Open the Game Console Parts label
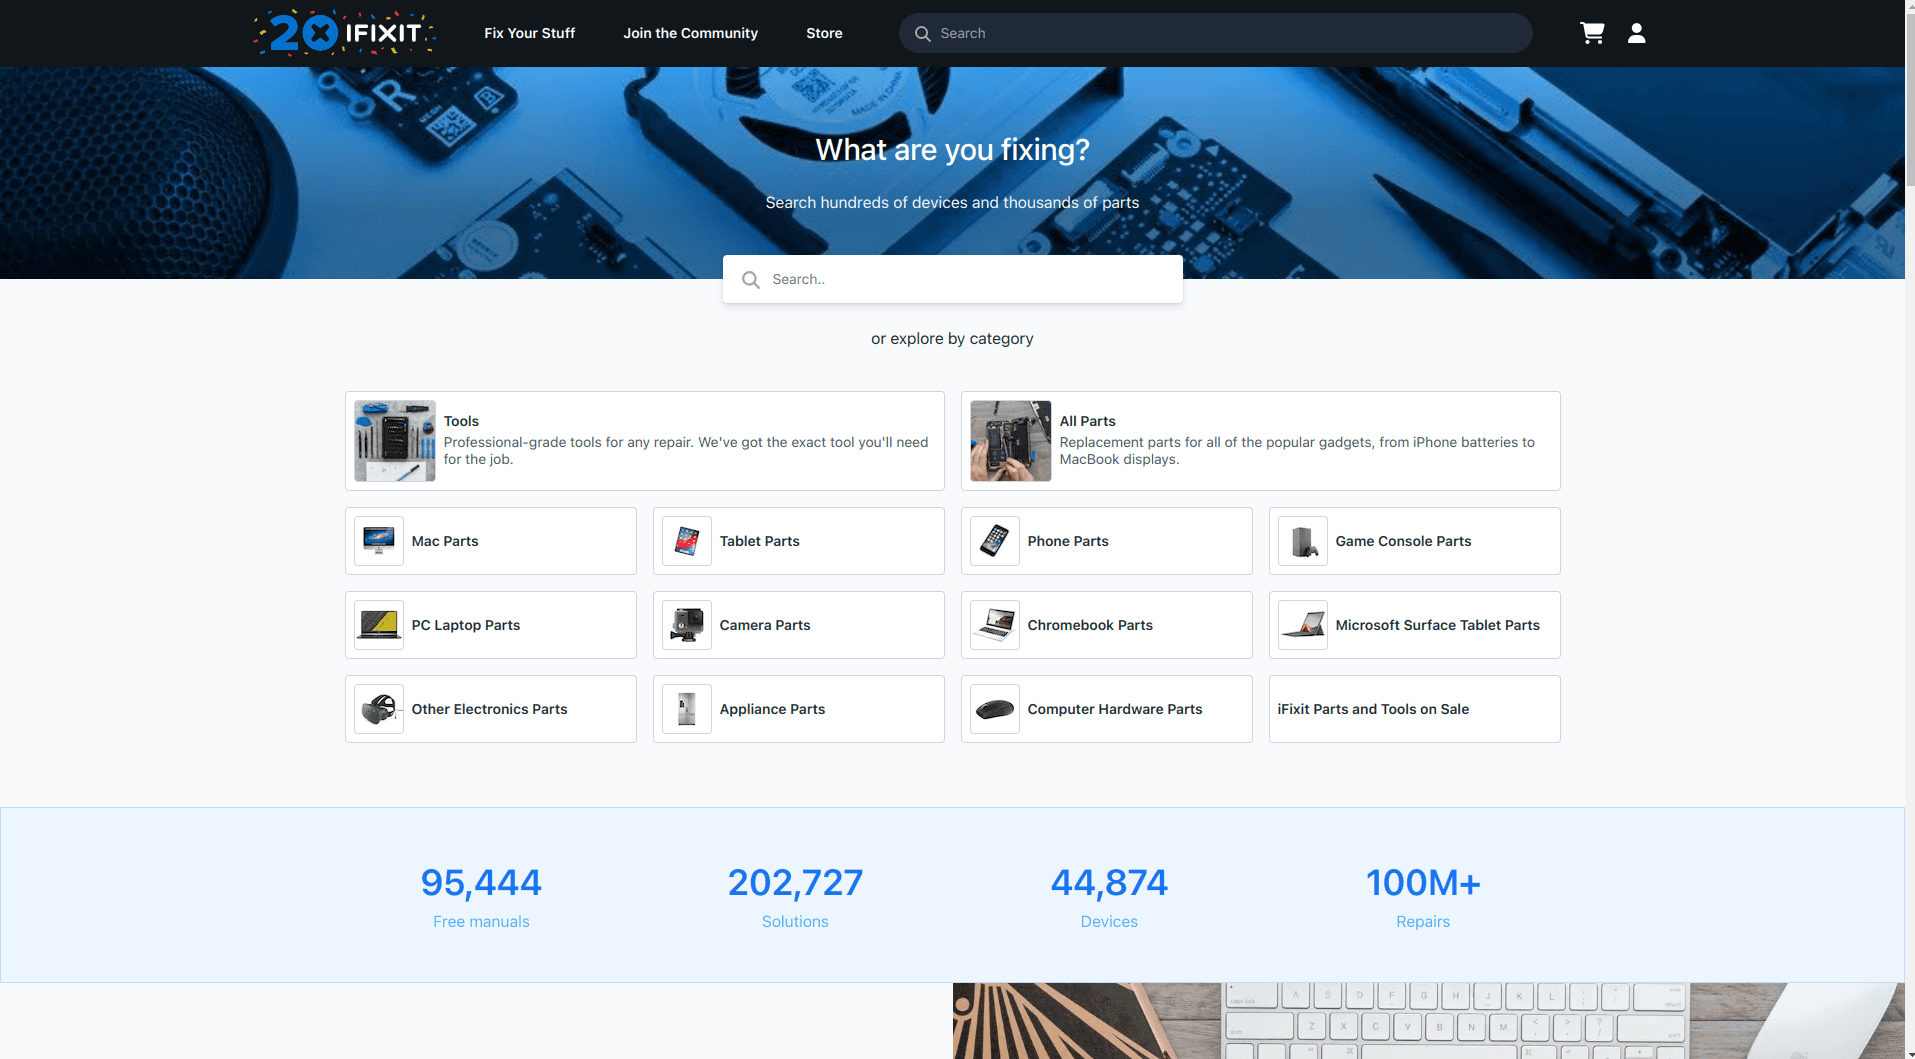 pos(1404,541)
